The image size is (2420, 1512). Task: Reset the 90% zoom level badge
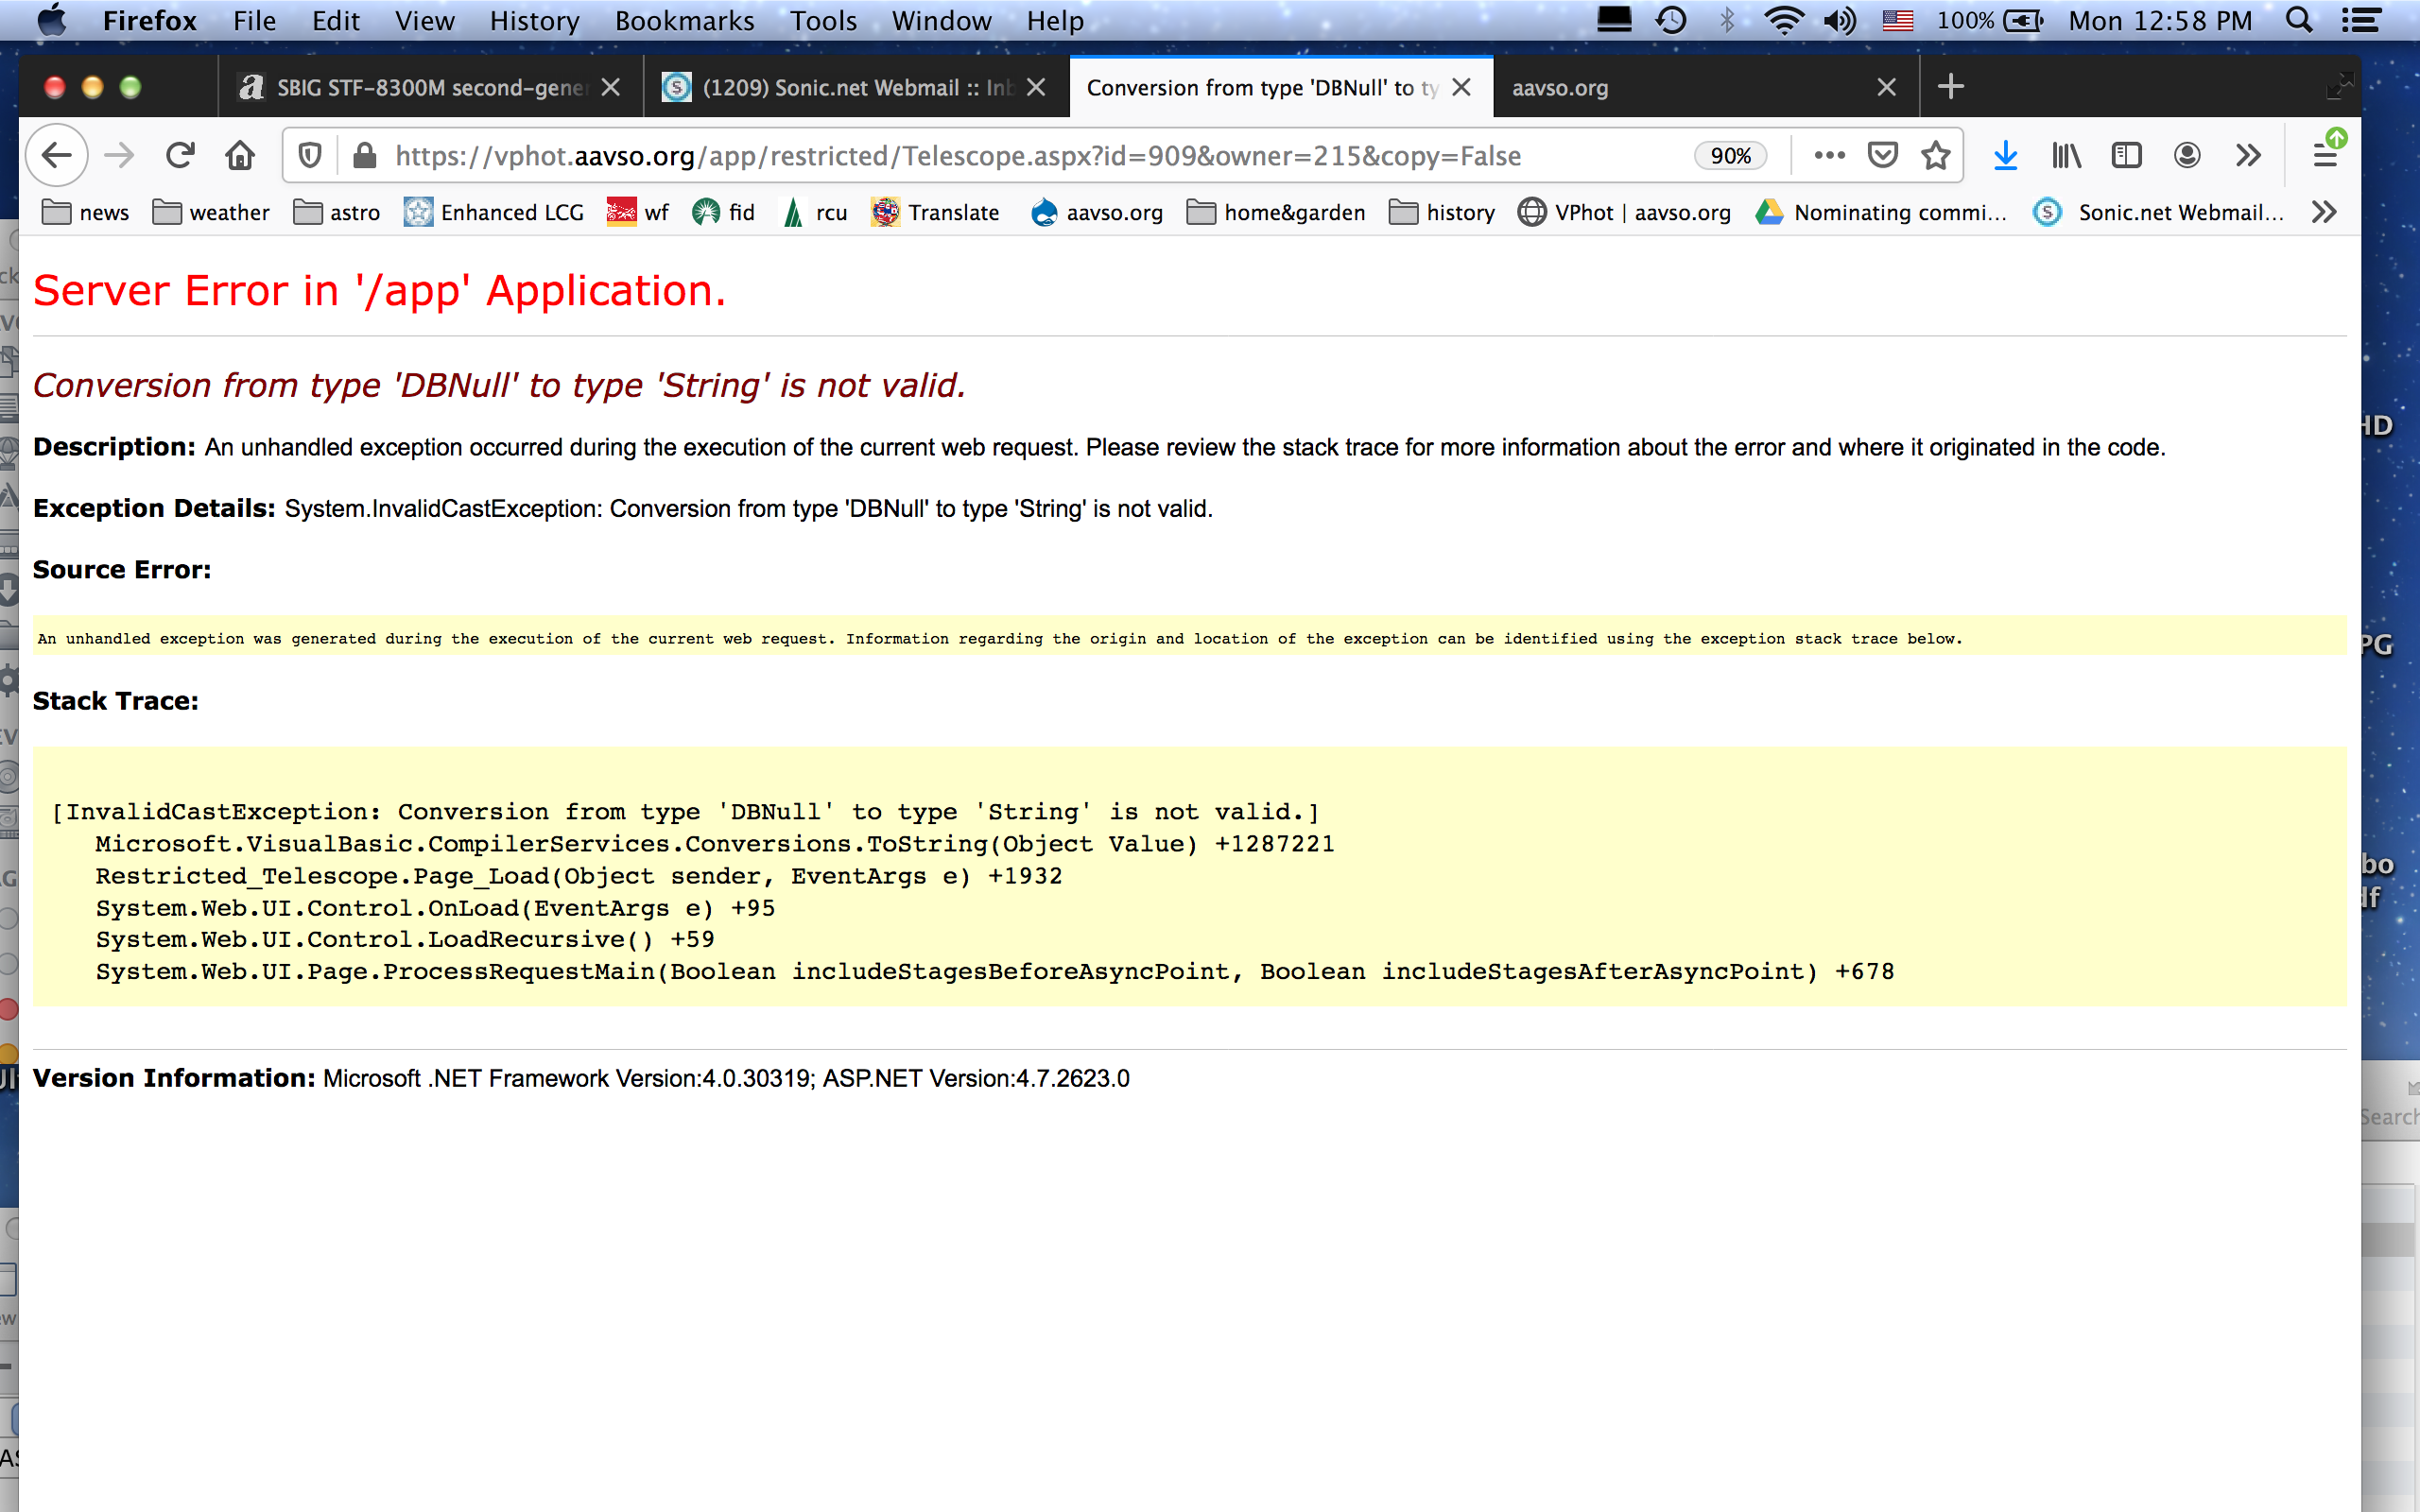pos(1730,156)
